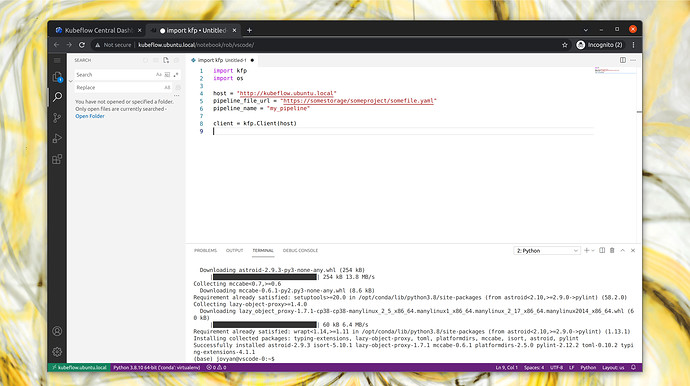Change the Python language mode in status bar
Viewport: 690px width, 386px height.
588,368
